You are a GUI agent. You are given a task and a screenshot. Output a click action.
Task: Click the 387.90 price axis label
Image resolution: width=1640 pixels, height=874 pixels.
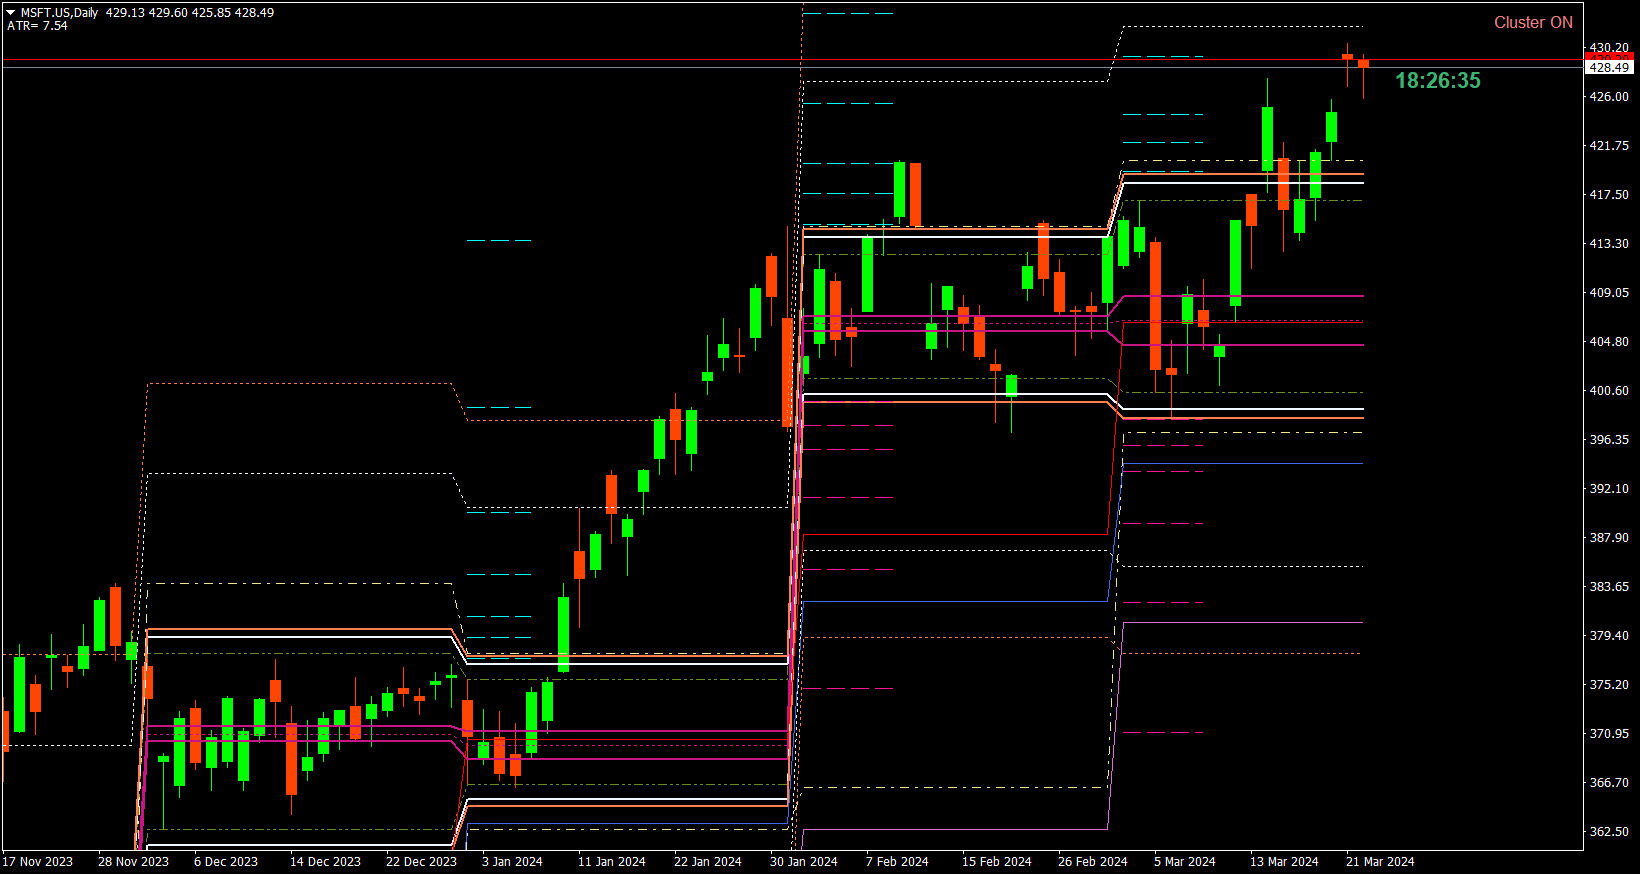[x=1609, y=538]
